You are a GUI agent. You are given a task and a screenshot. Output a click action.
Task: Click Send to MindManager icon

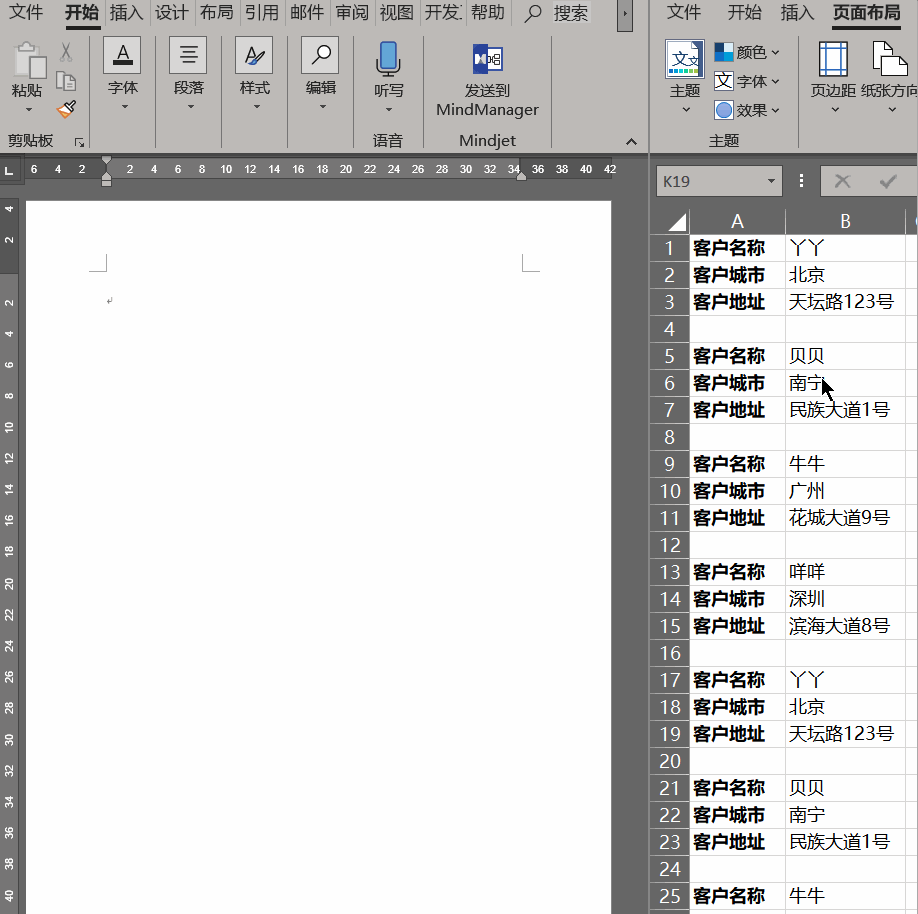click(x=487, y=59)
